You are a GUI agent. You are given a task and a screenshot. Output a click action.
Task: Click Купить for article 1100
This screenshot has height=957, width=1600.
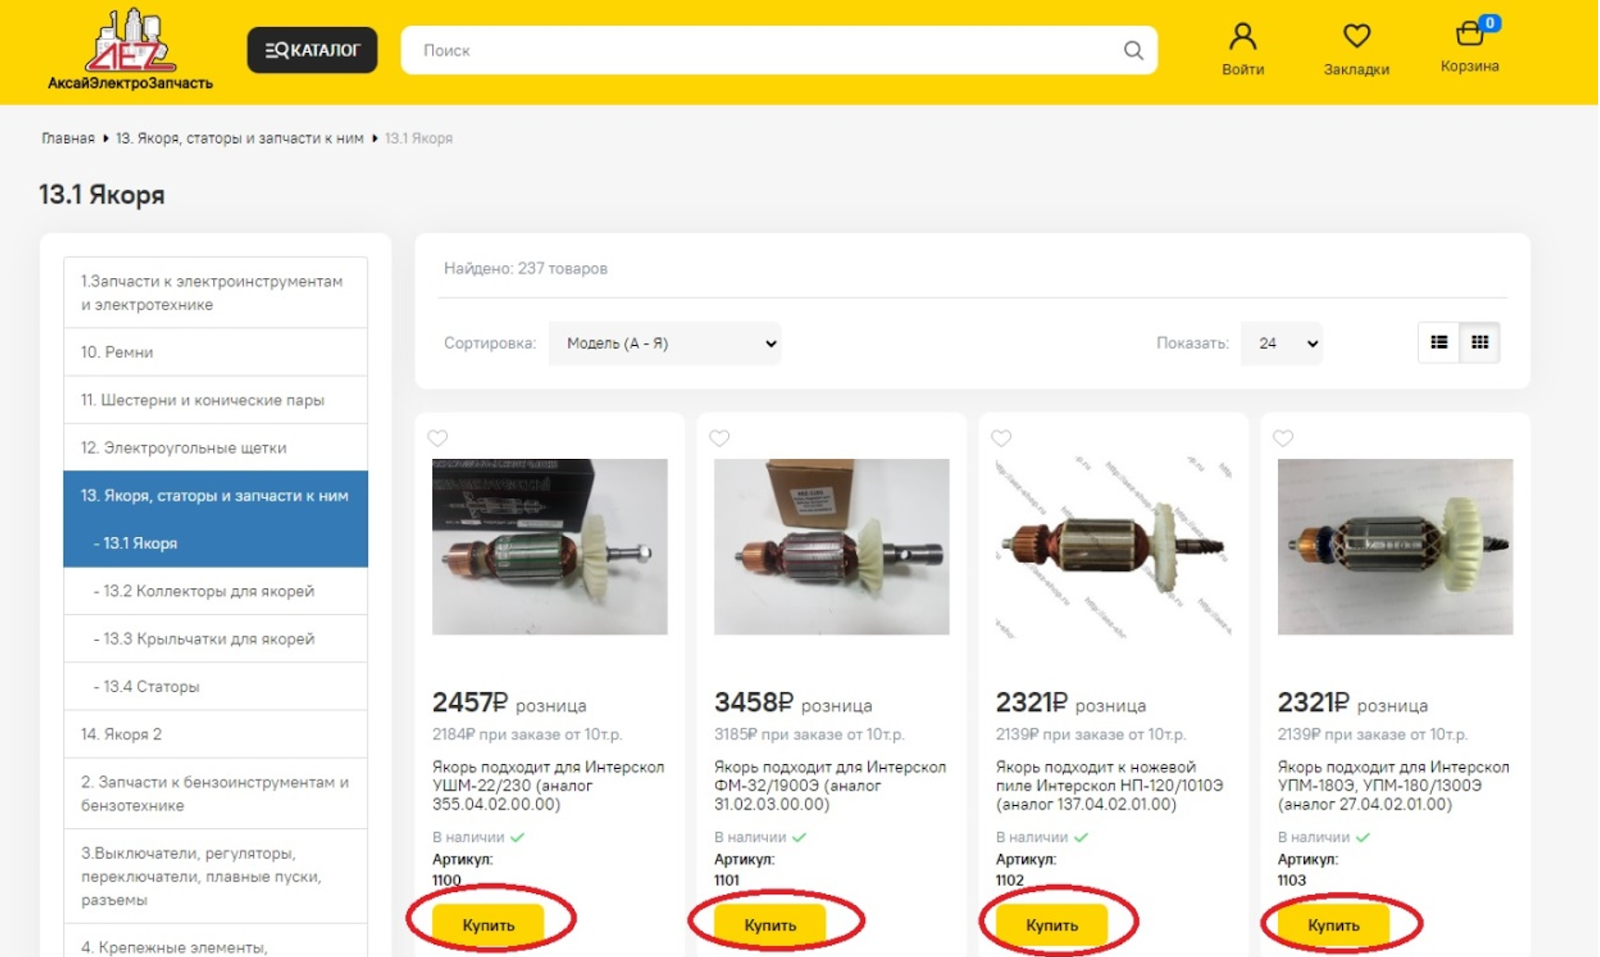pyautogui.click(x=488, y=925)
